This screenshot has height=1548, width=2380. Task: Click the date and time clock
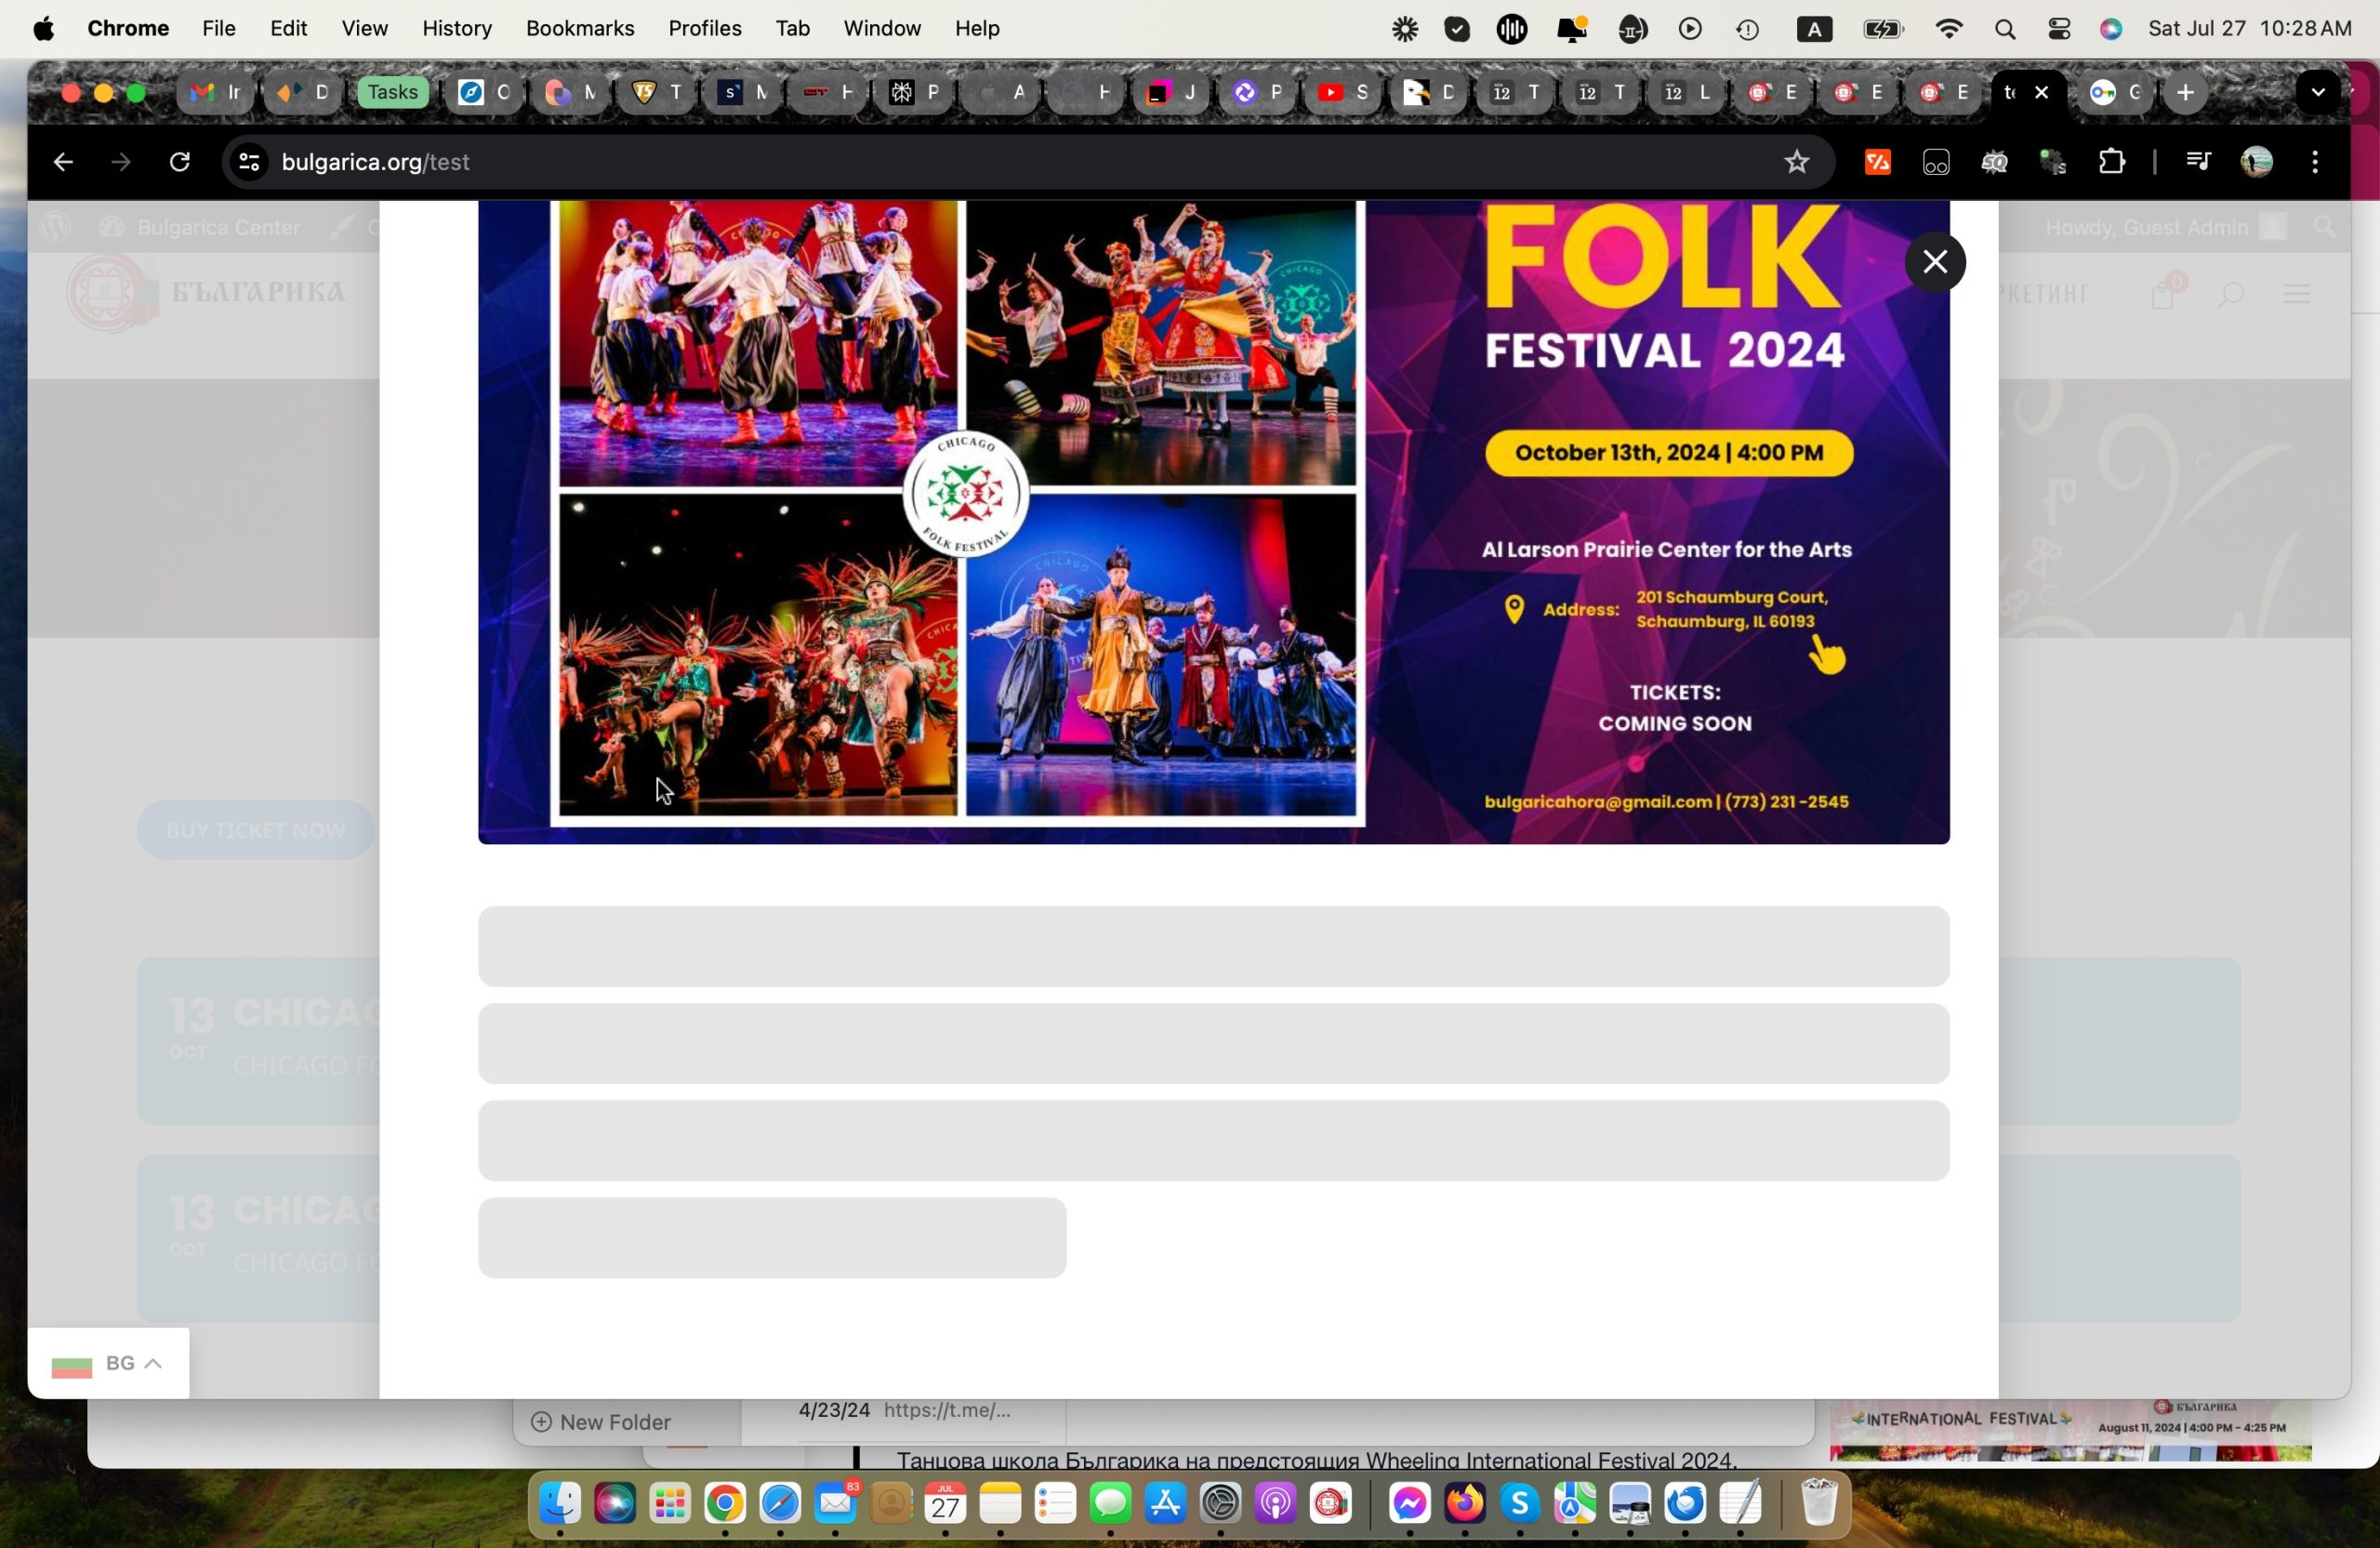(2250, 29)
